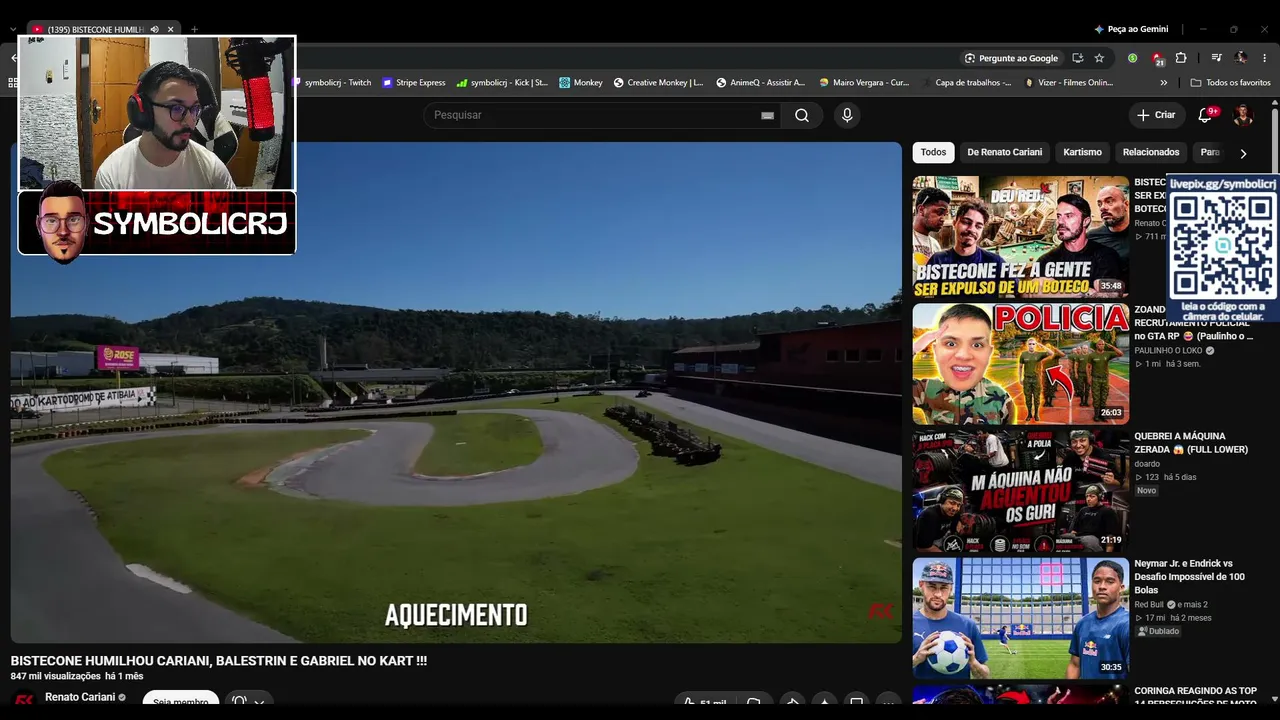The width and height of the screenshot is (1280, 720).
Task: Click the install app icon in address bar
Action: [1077, 58]
